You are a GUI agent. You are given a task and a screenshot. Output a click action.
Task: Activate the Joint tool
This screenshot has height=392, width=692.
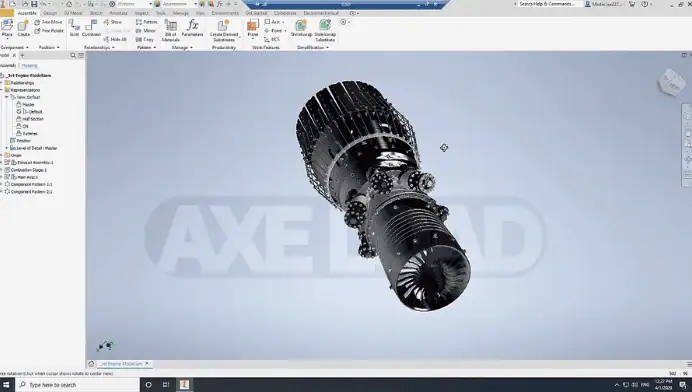click(74, 28)
